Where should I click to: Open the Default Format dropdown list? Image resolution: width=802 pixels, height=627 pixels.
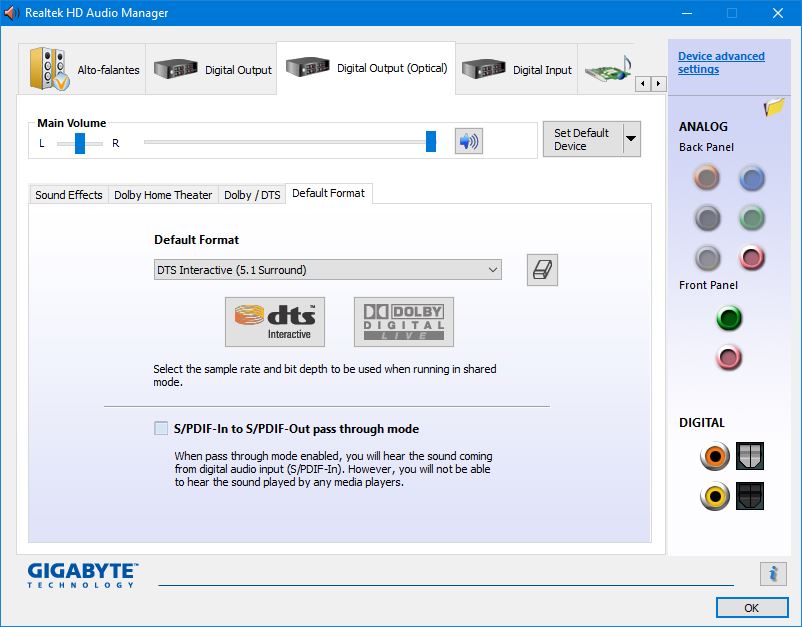coord(327,270)
